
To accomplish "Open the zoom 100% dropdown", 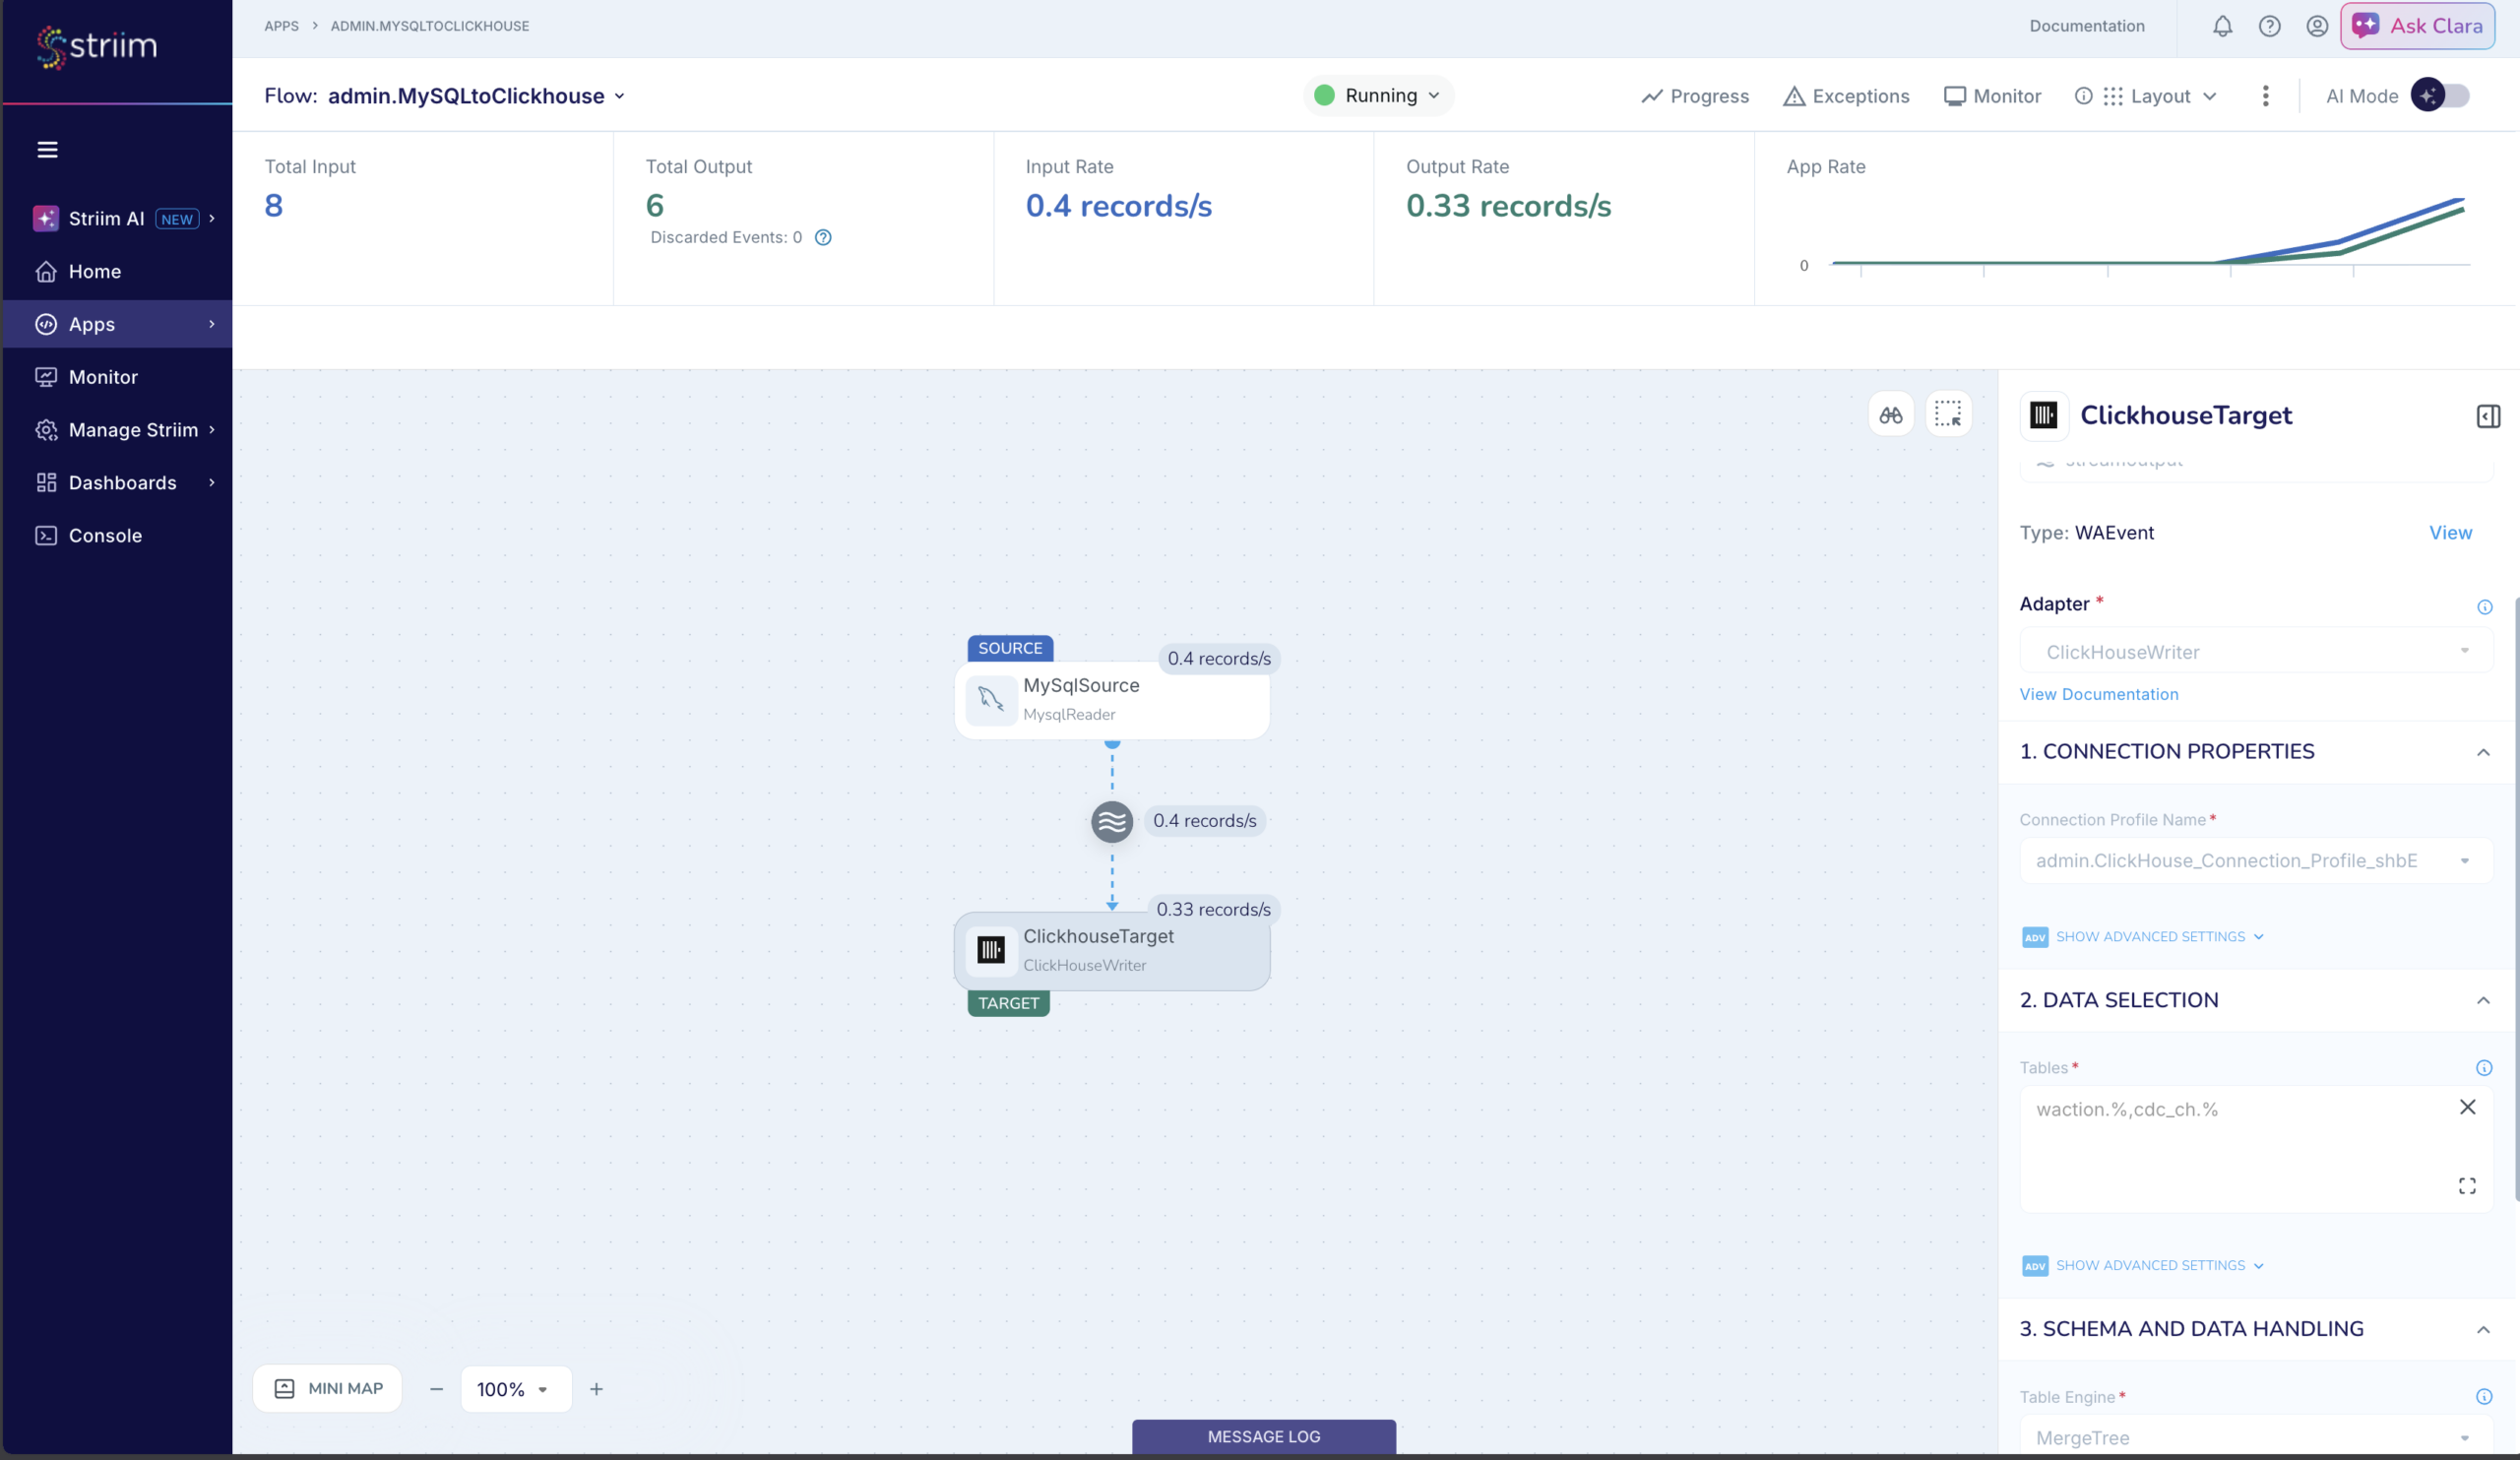I will [515, 1389].
